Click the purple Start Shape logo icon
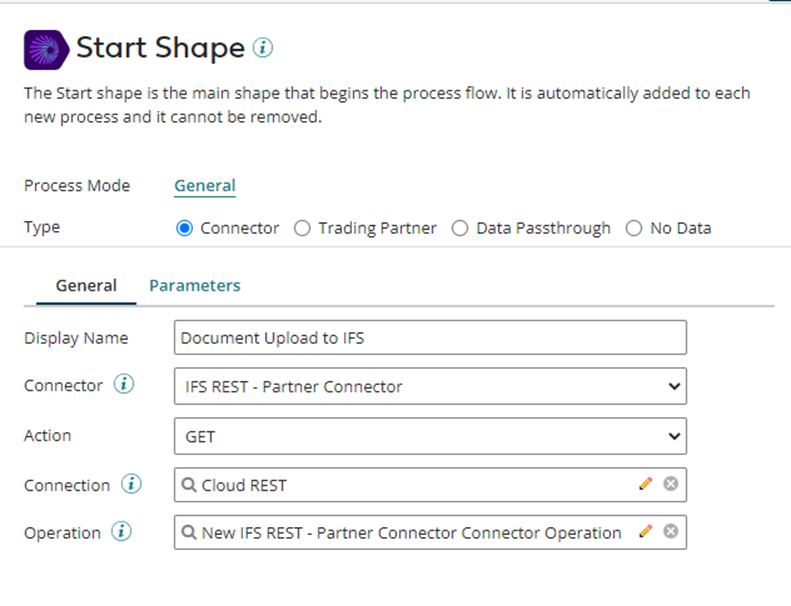Image resolution: width=791 pixels, height=606 pixels. tap(46, 49)
